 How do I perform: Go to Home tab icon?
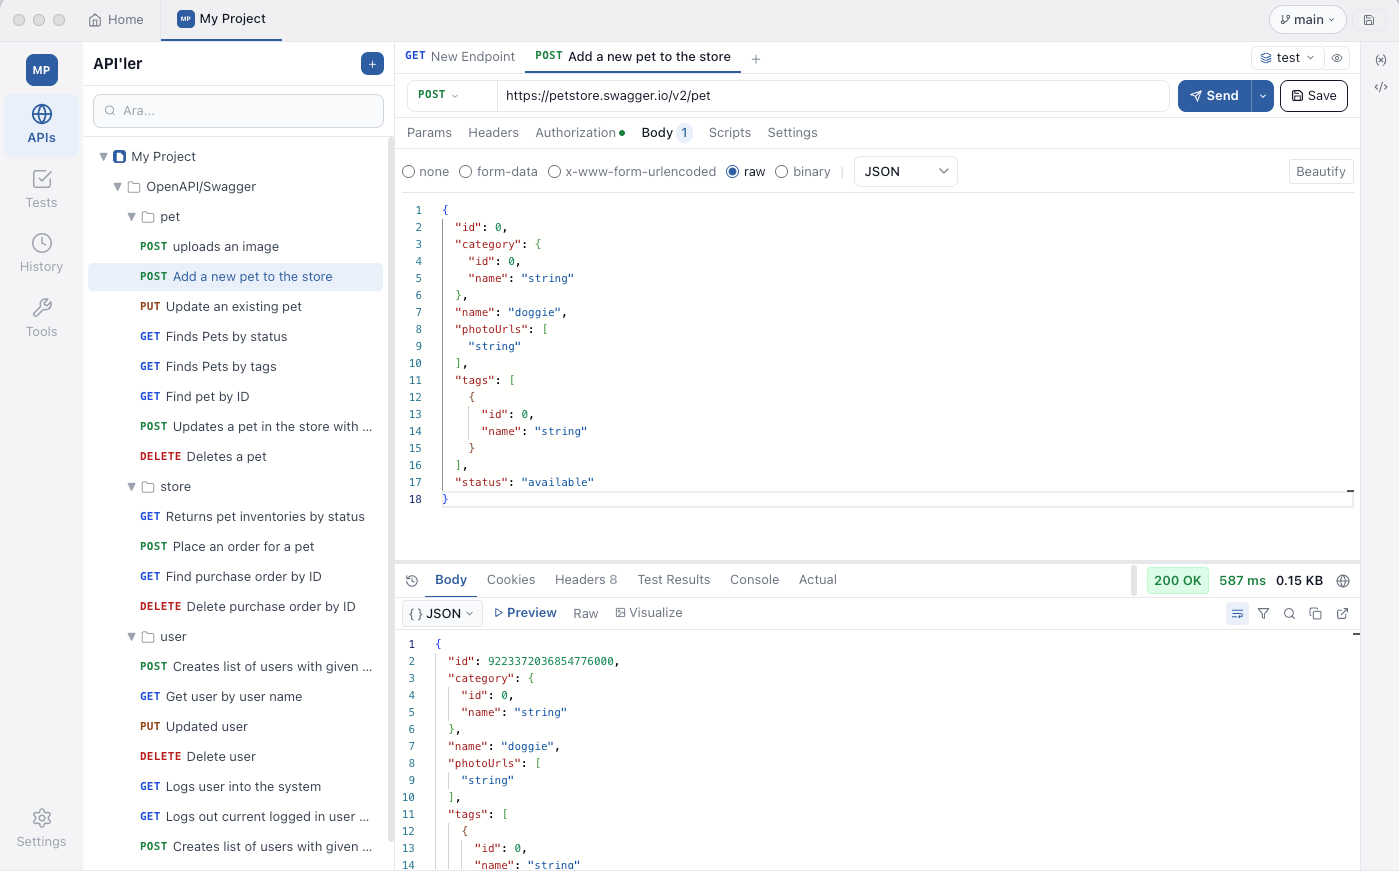coord(95,20)
